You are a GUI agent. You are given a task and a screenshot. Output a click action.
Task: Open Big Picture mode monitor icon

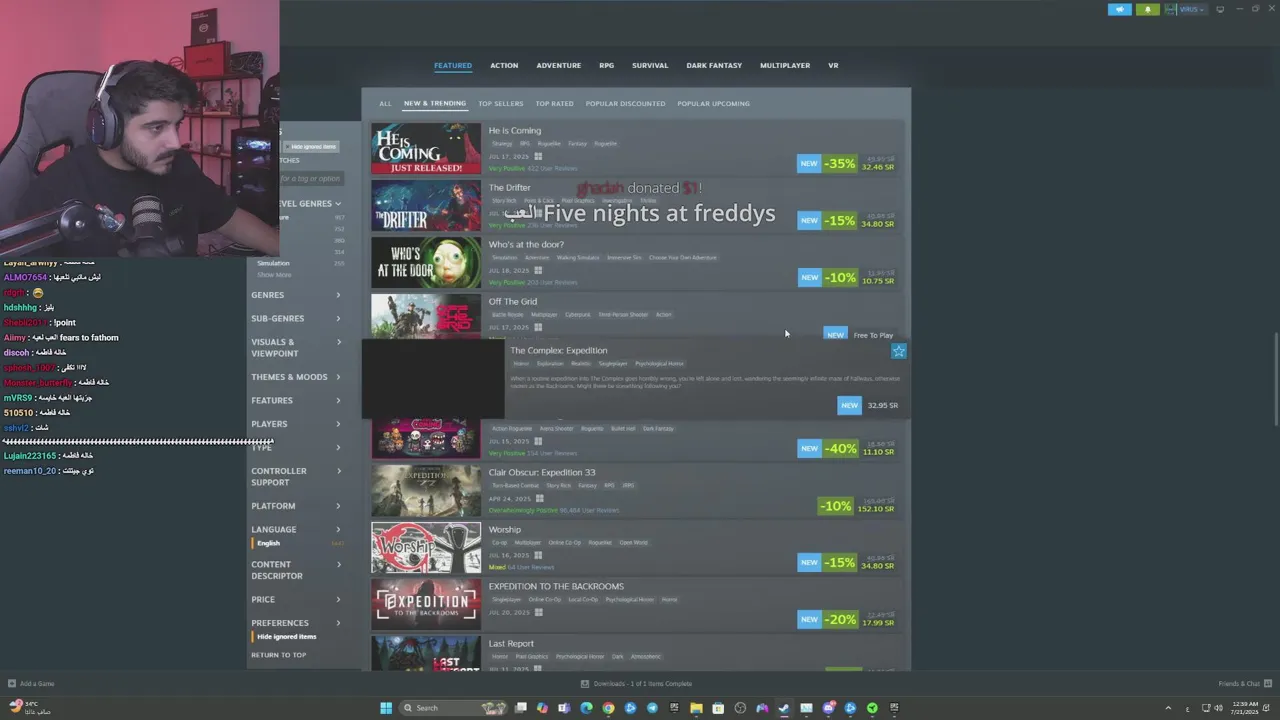(x=1220, y=9)
